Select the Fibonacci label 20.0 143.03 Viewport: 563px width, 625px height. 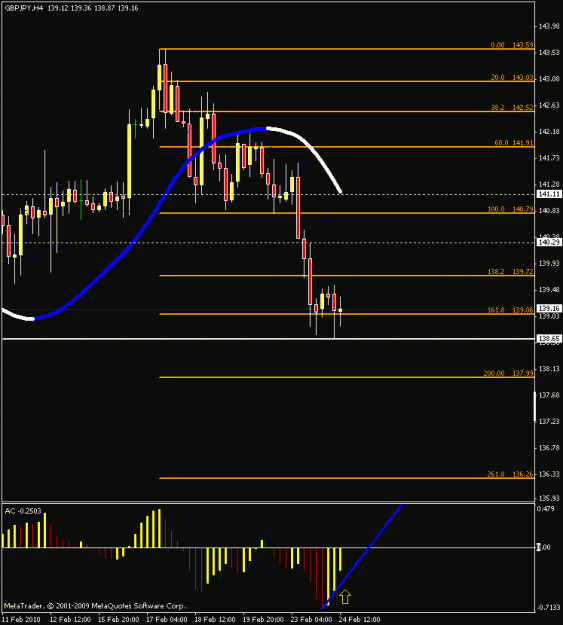512,77
